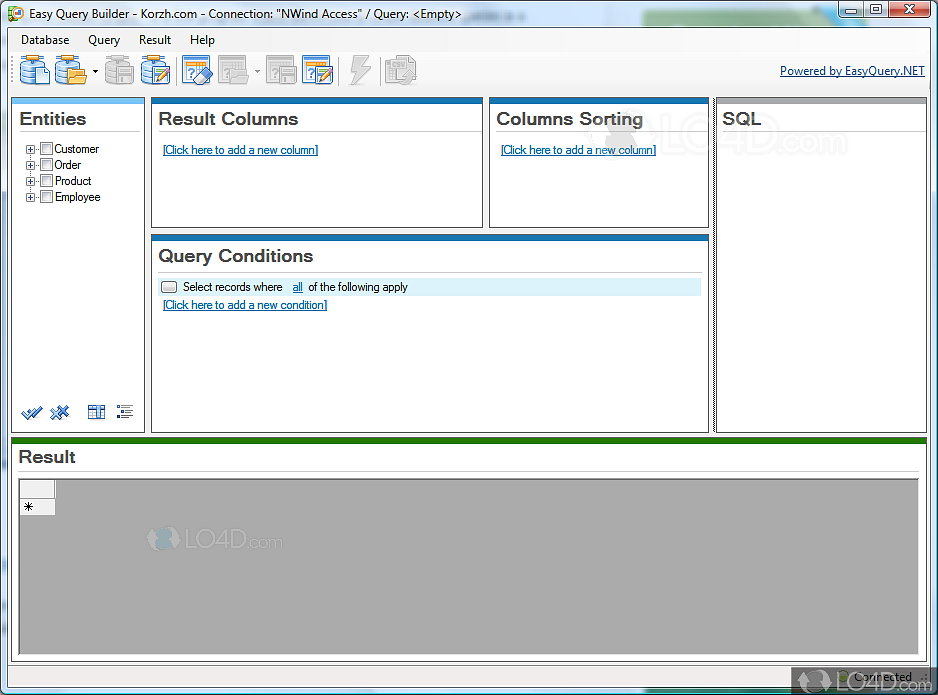Screen dimensions: 938x695
Task: Click the add a new condition link
Action: click(245, 305)
